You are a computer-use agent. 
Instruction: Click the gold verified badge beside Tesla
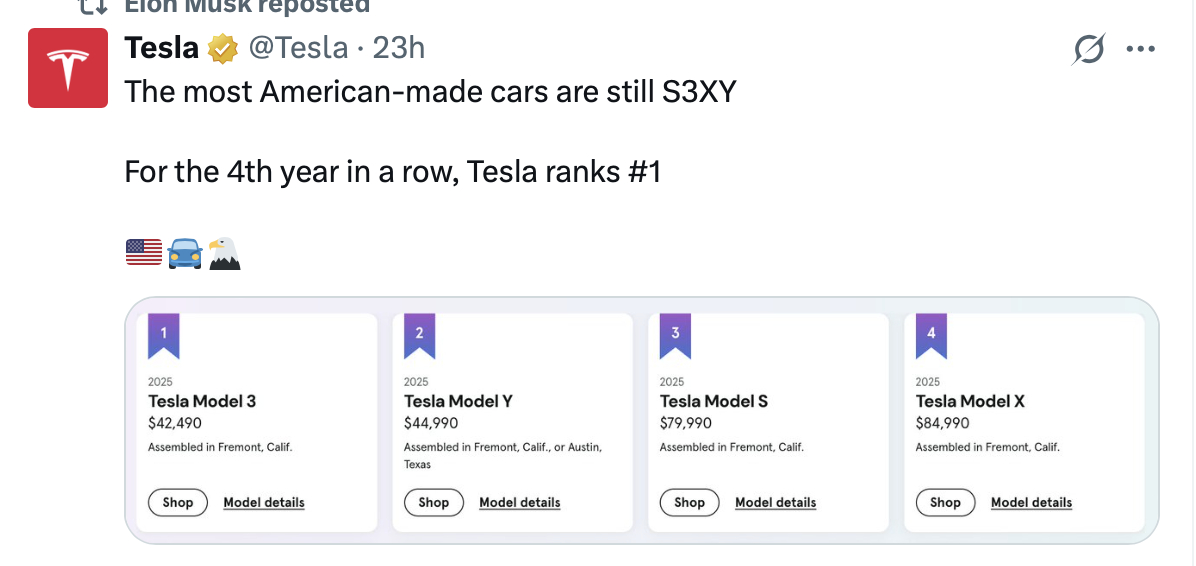point(223,49)
